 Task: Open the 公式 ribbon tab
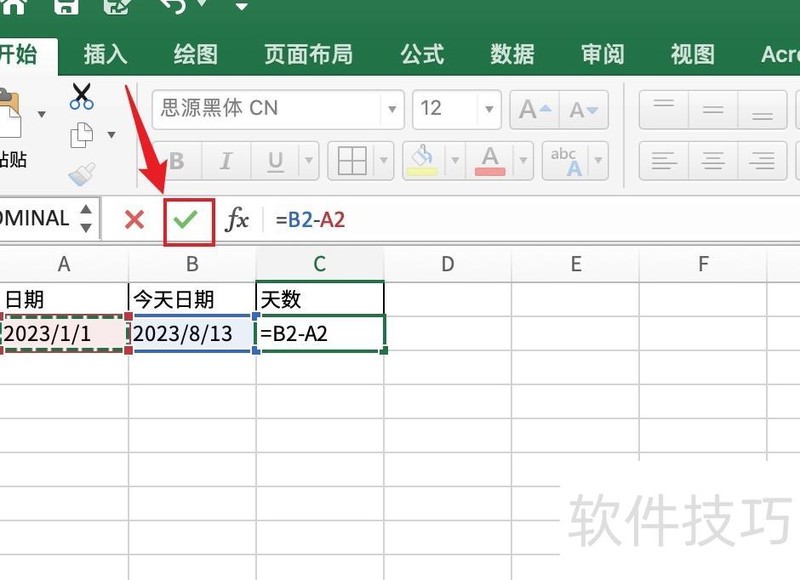[421, 55]
